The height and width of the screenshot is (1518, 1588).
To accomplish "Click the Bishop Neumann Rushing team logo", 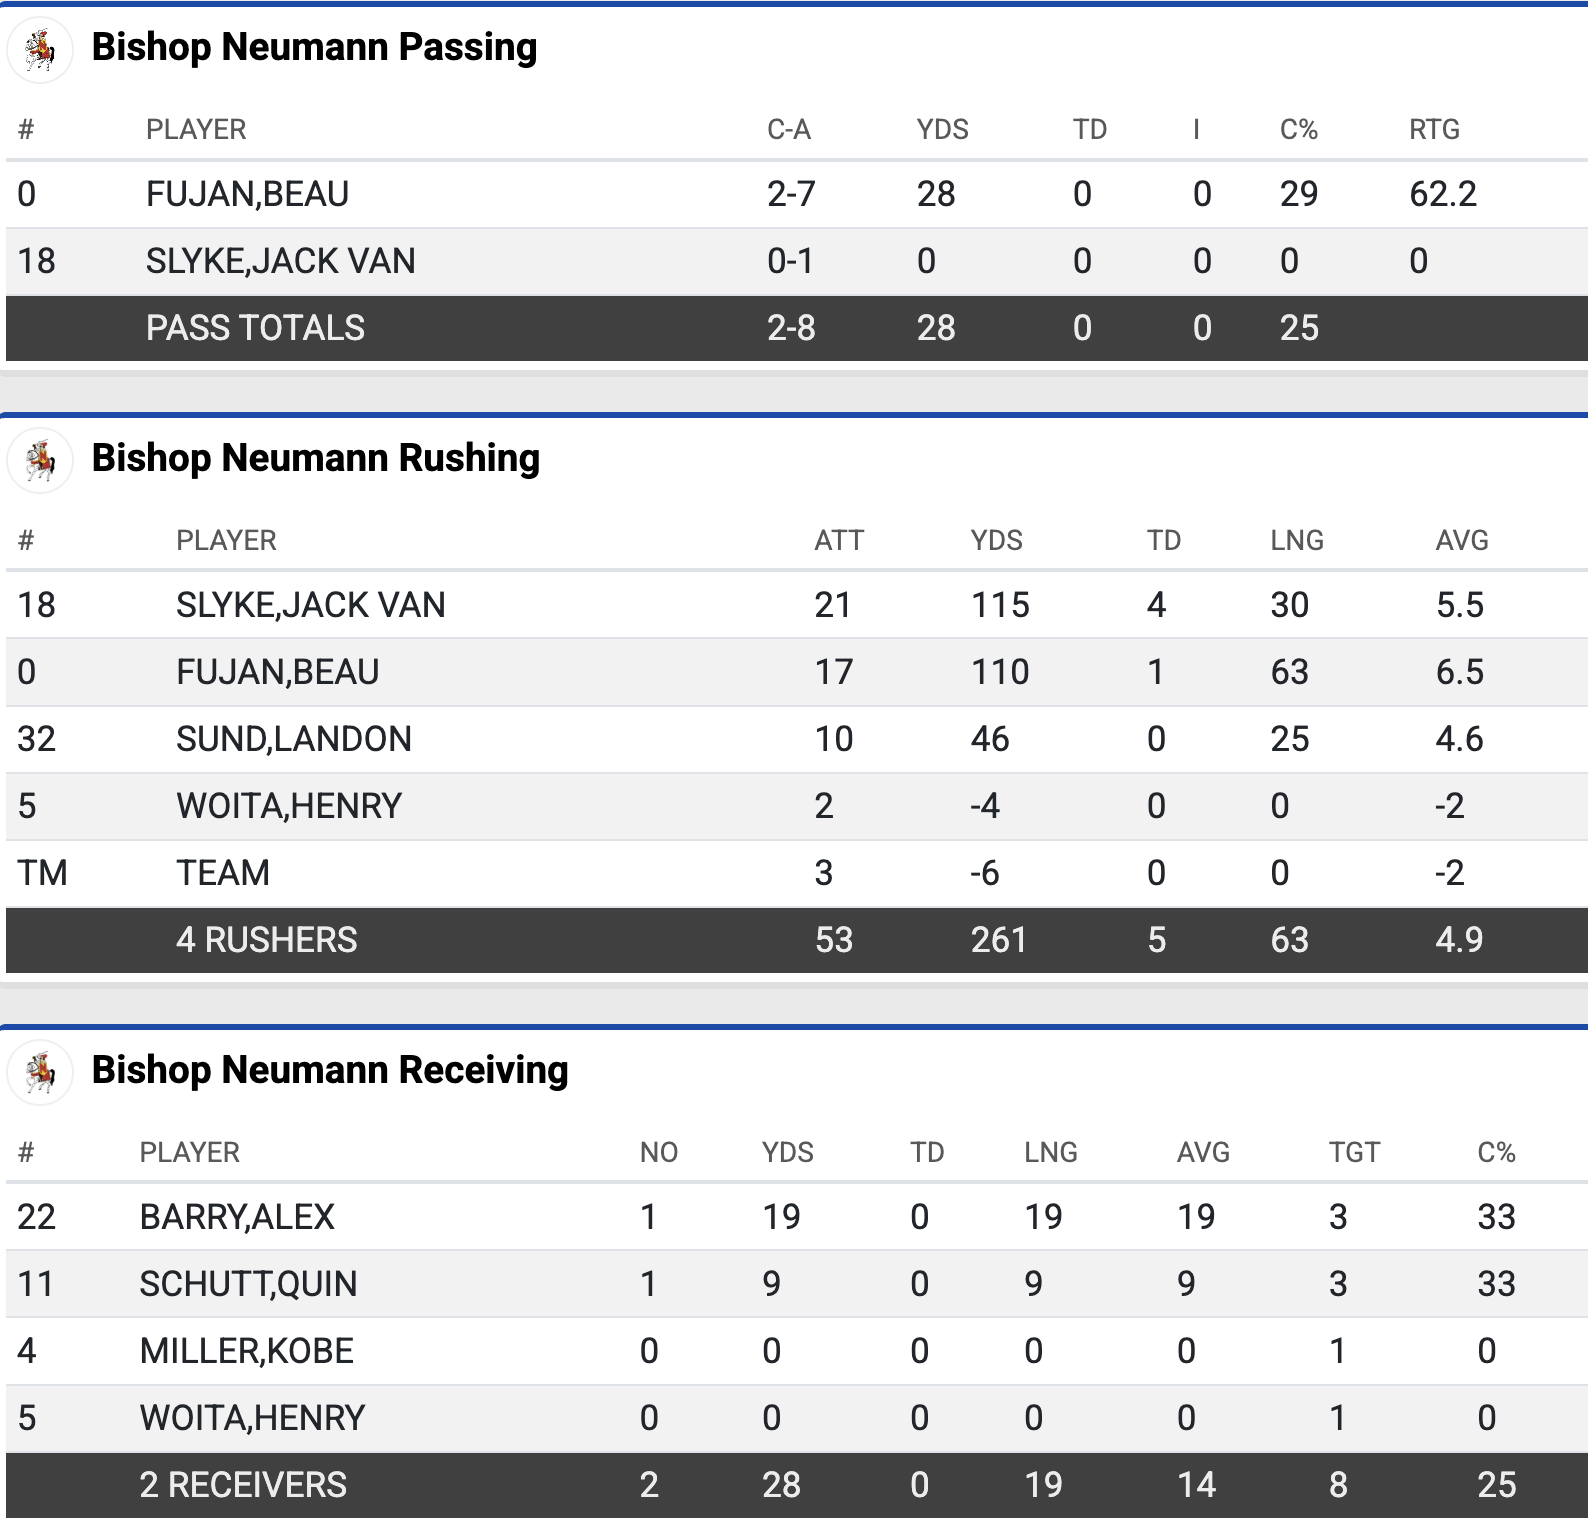I will tap(40, 460).
